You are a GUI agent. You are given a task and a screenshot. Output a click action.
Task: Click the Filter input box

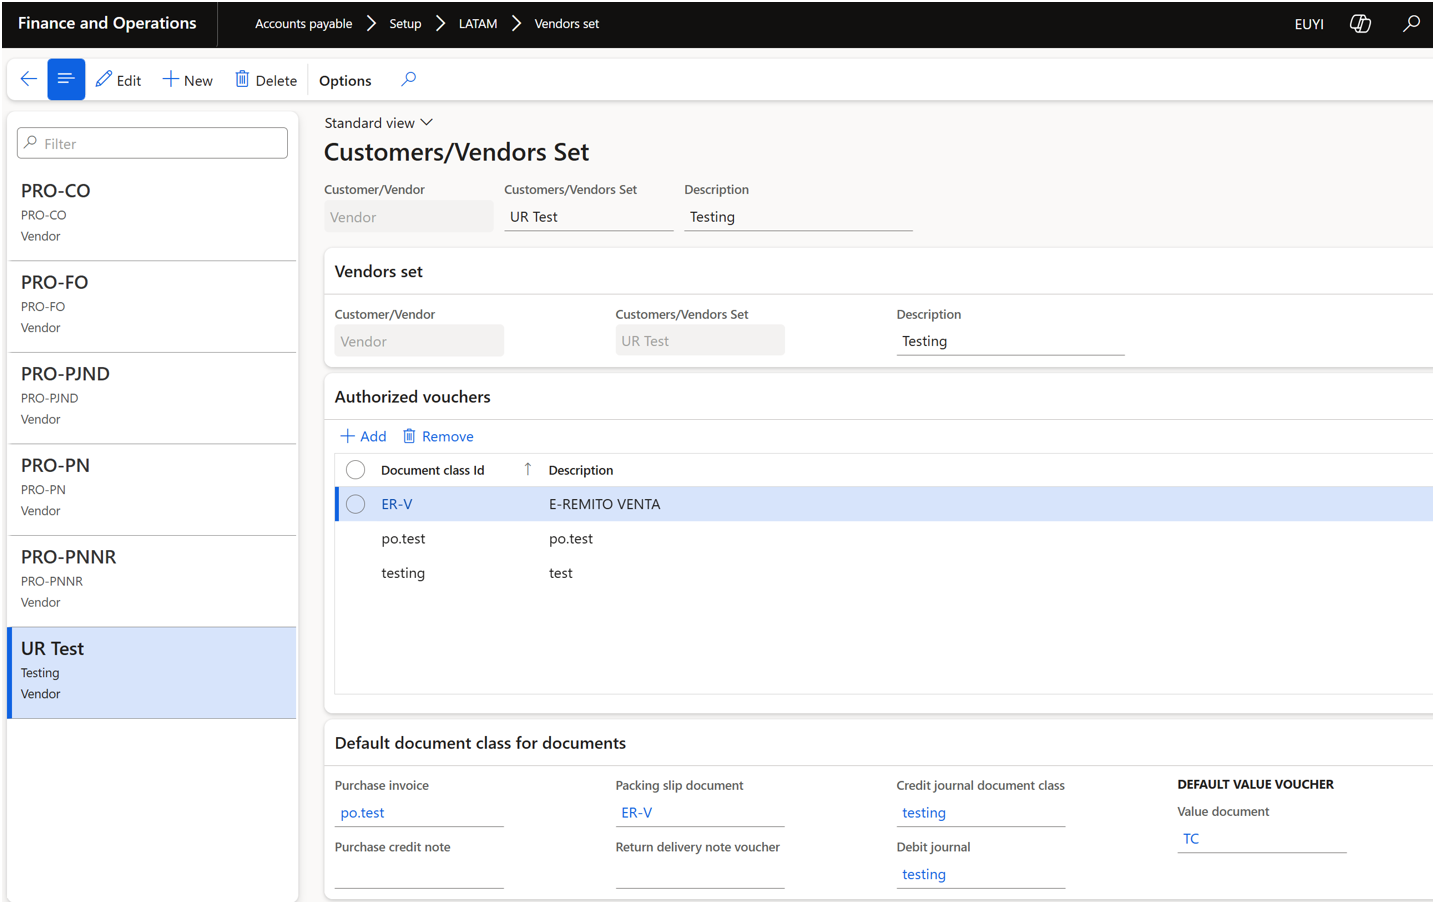tap(152, 143)
